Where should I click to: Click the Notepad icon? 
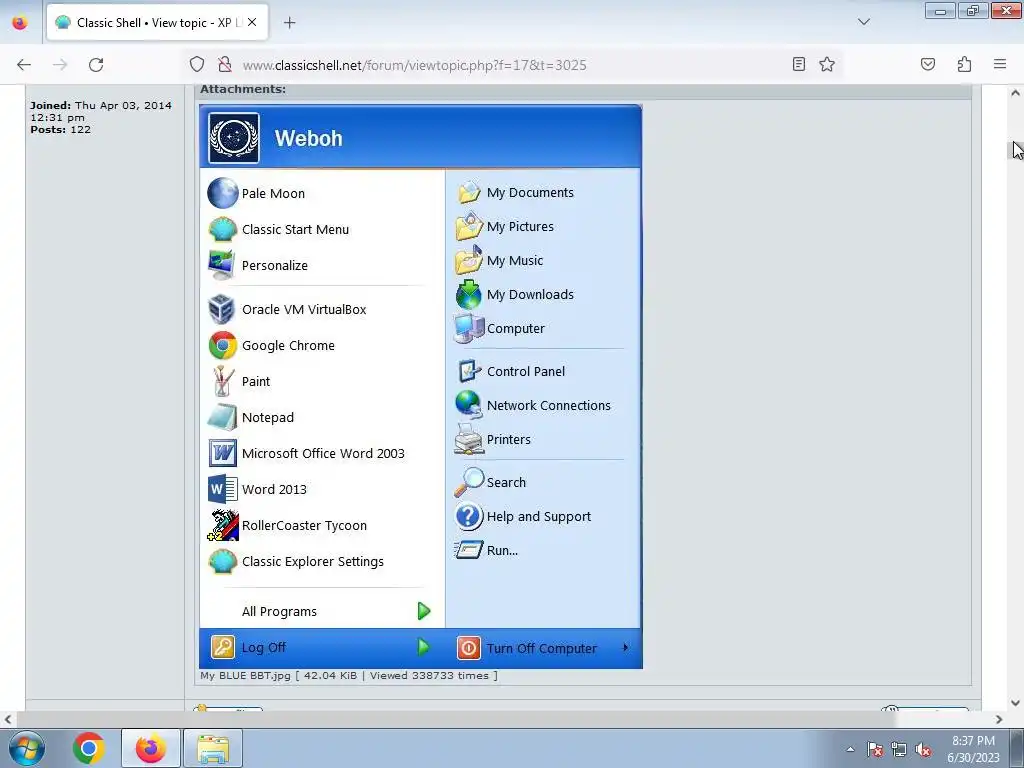pyautogui.click(x=222, y=417)
